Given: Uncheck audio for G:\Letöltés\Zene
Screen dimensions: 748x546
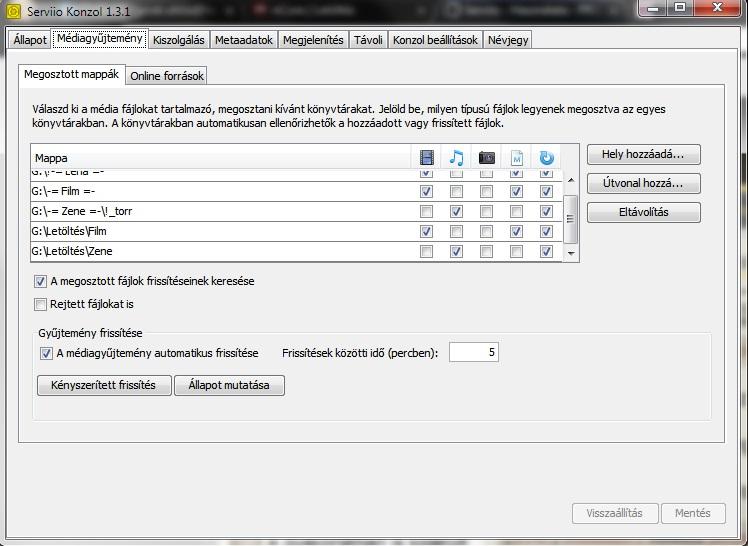Looking at the screenshot, I should tap(457, 251).
